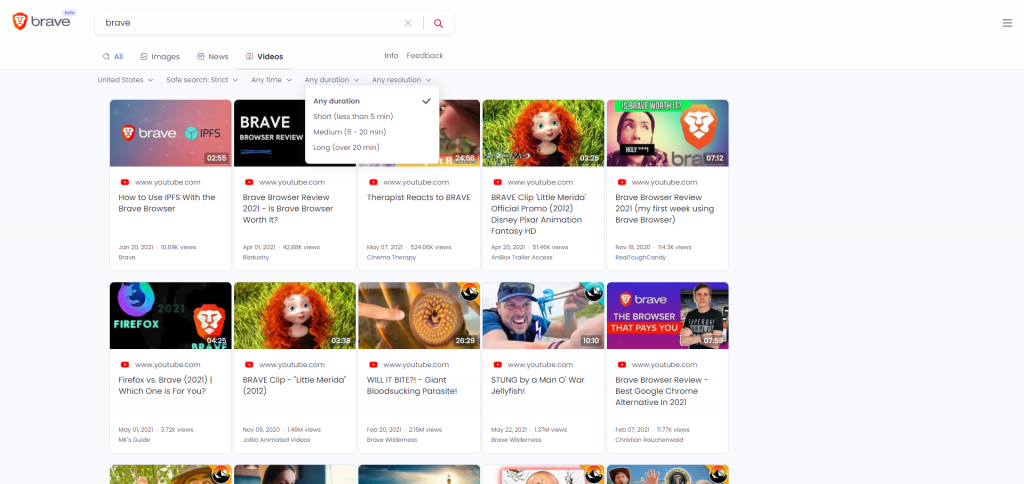The image size is (1024, 484).
Task: Open the hamburger menu icon
Action: coord(1007,23)
